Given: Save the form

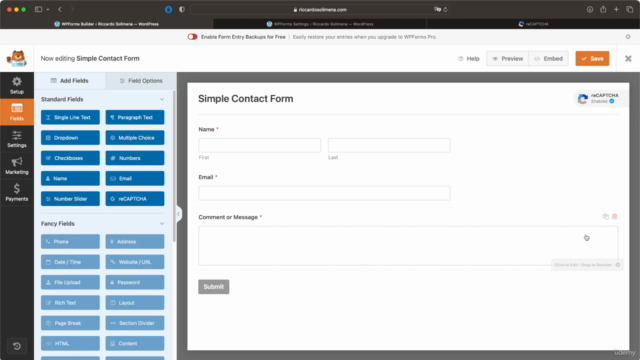Looking at the screenshot, I should pos(592,58).
